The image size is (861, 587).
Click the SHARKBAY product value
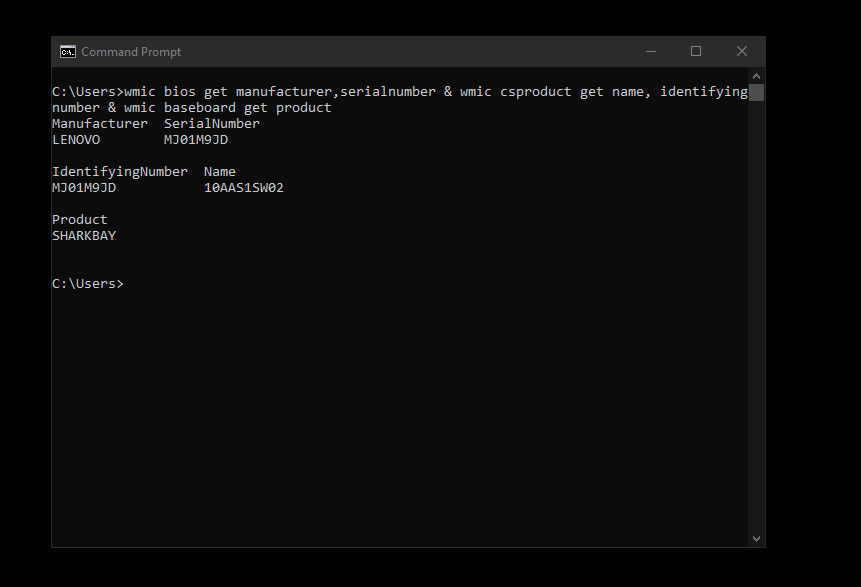(84, 236)
